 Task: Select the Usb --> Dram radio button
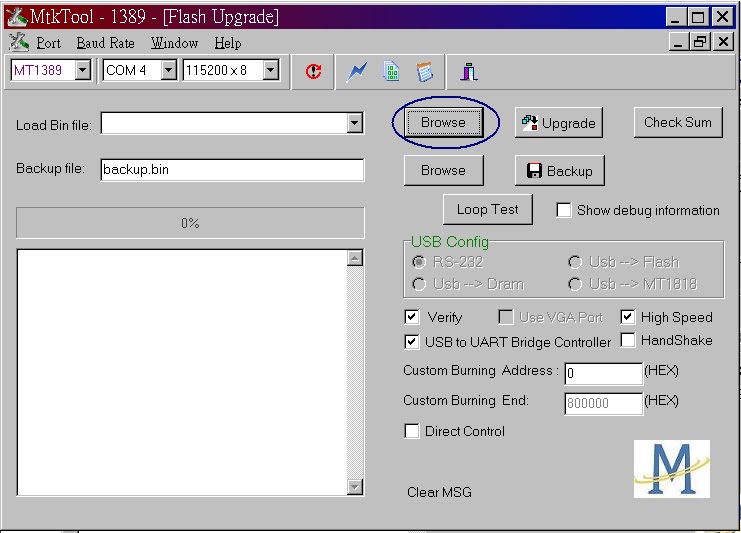(x=419, y=284)
